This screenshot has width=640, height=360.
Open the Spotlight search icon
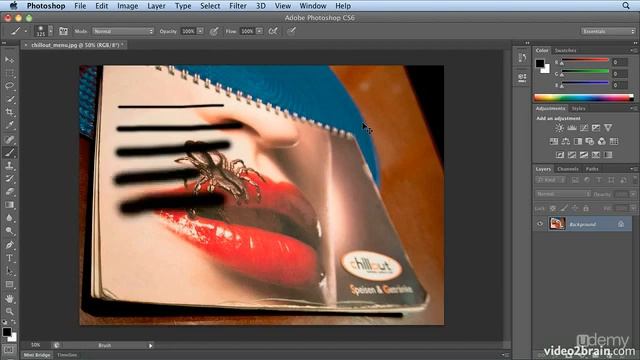[x=626, y=6]
